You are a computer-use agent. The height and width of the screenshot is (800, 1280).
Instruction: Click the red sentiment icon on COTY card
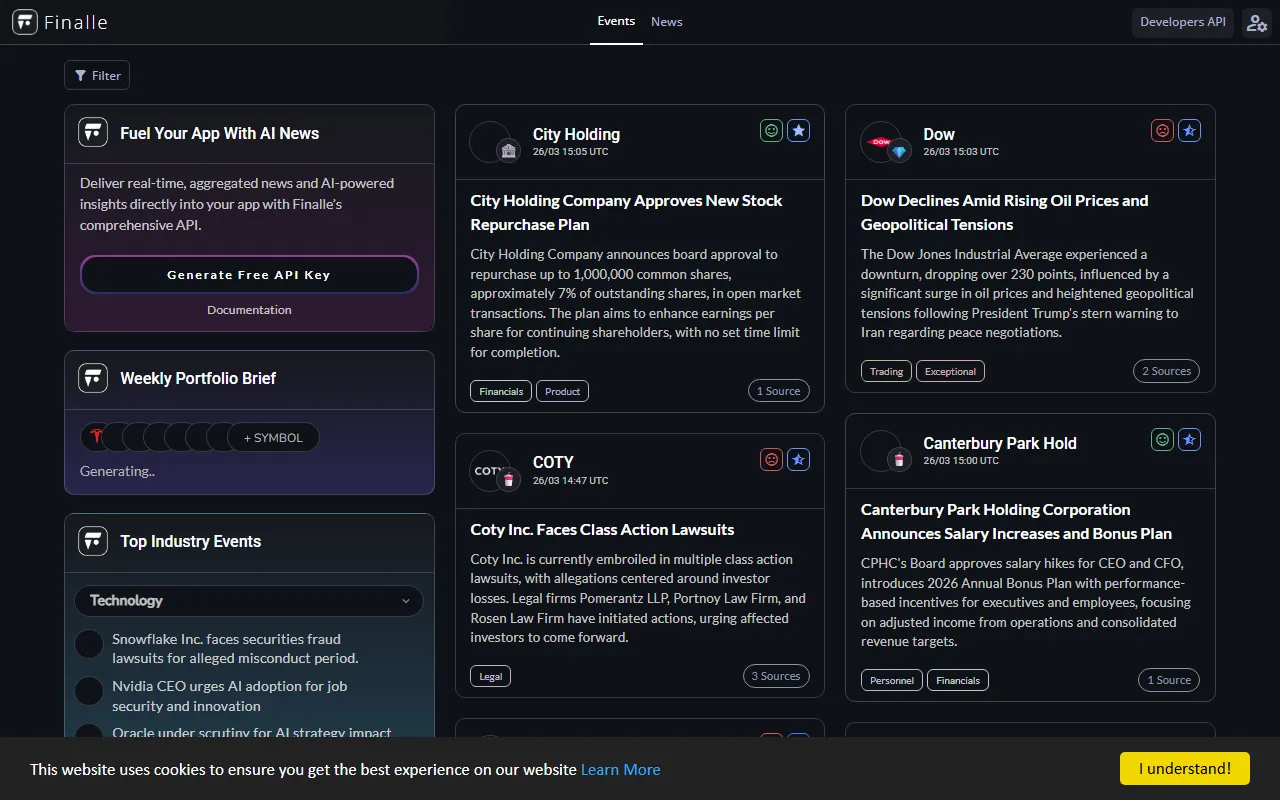coord(771,459)
